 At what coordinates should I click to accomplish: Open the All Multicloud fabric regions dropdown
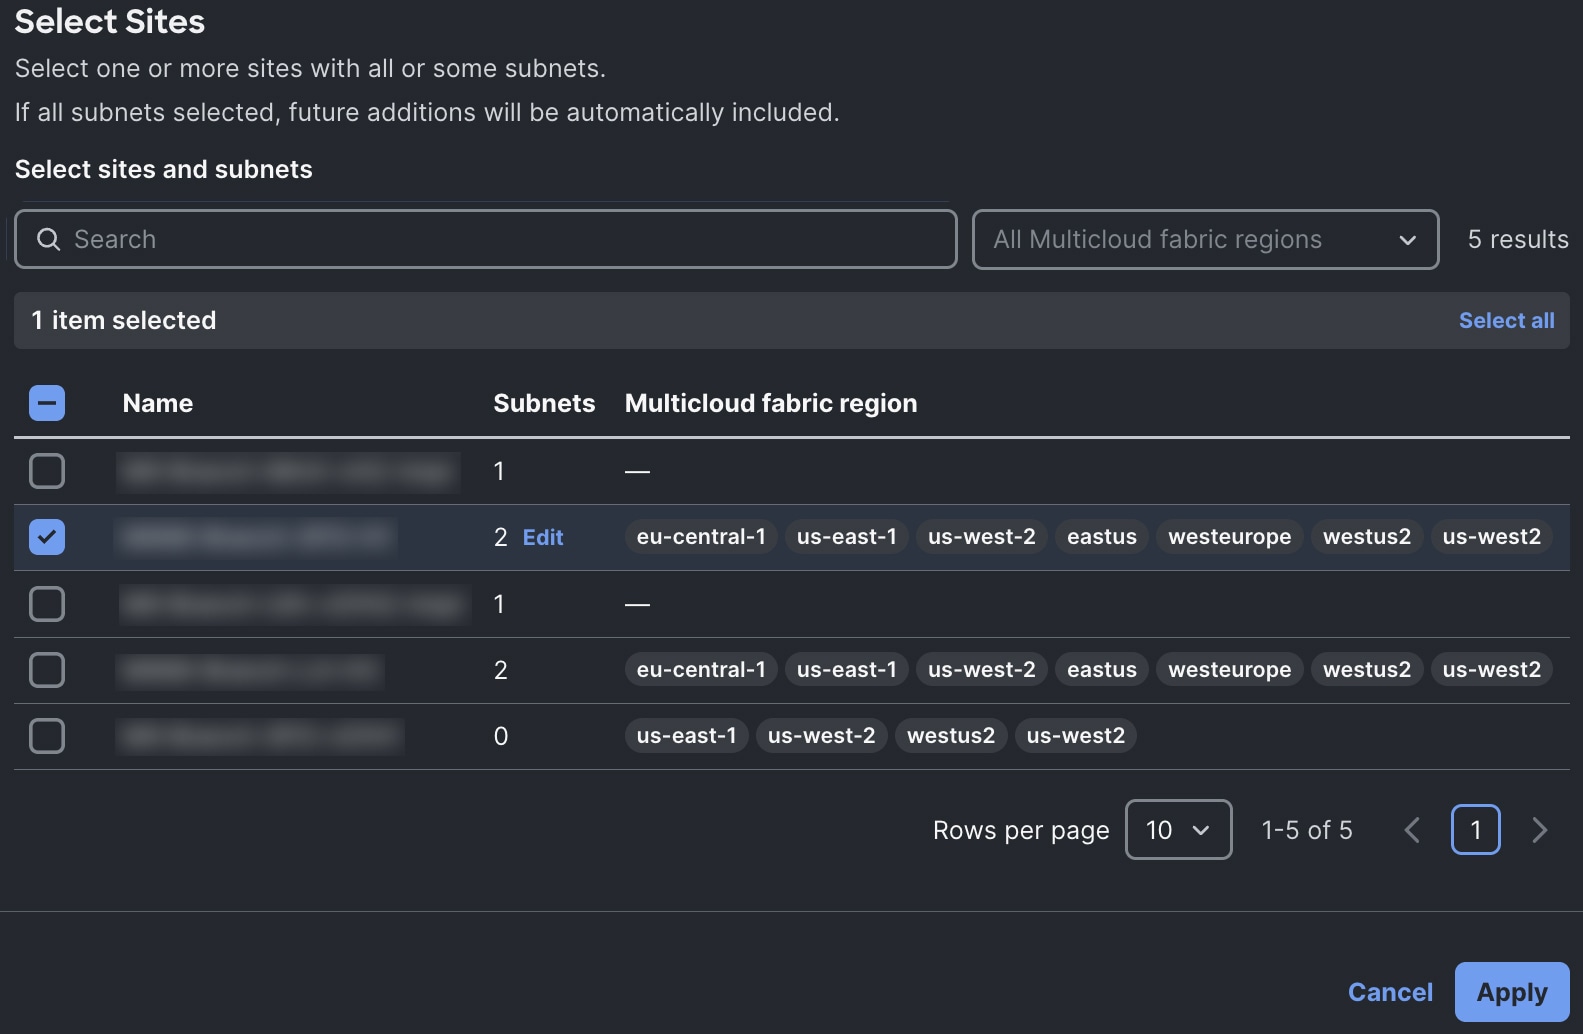pos(1205,239)
